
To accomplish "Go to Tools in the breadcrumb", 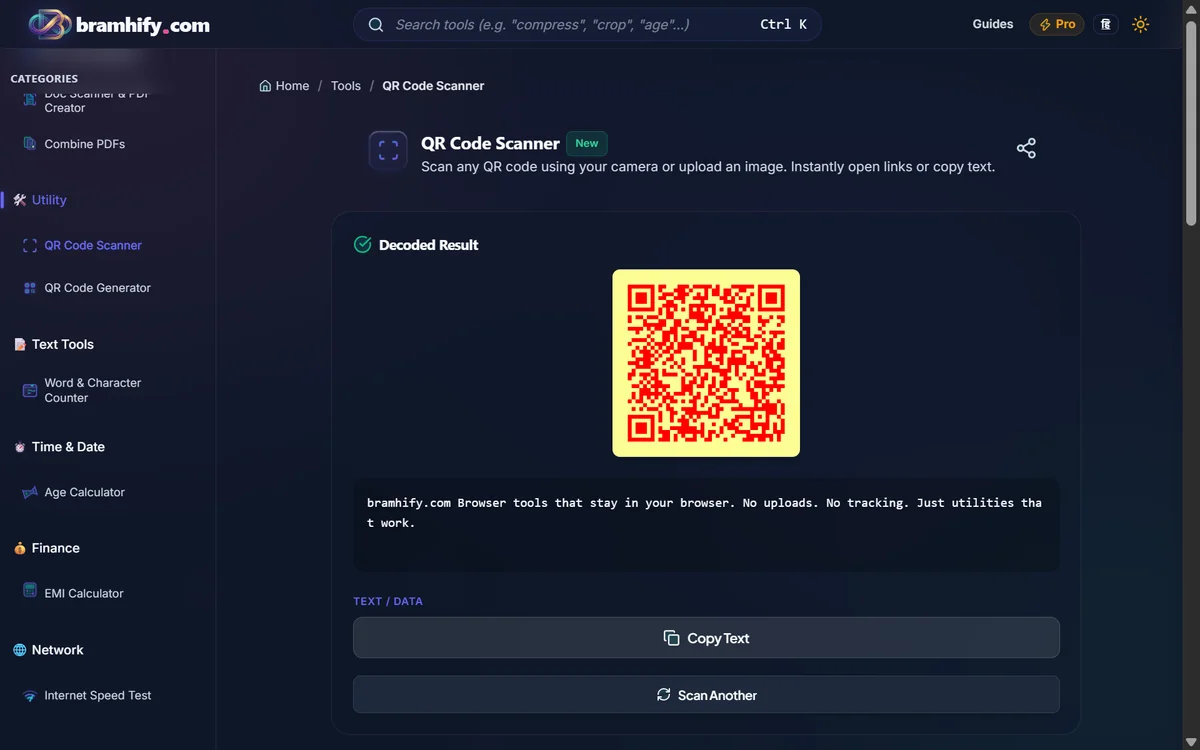I will click(x=346, y=86).
